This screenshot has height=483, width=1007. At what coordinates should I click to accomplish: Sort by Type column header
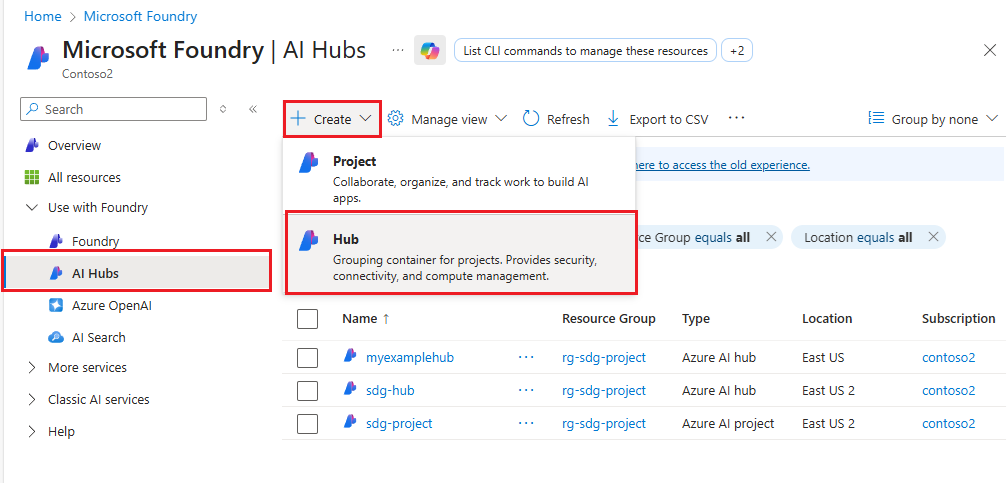point(695,319)
